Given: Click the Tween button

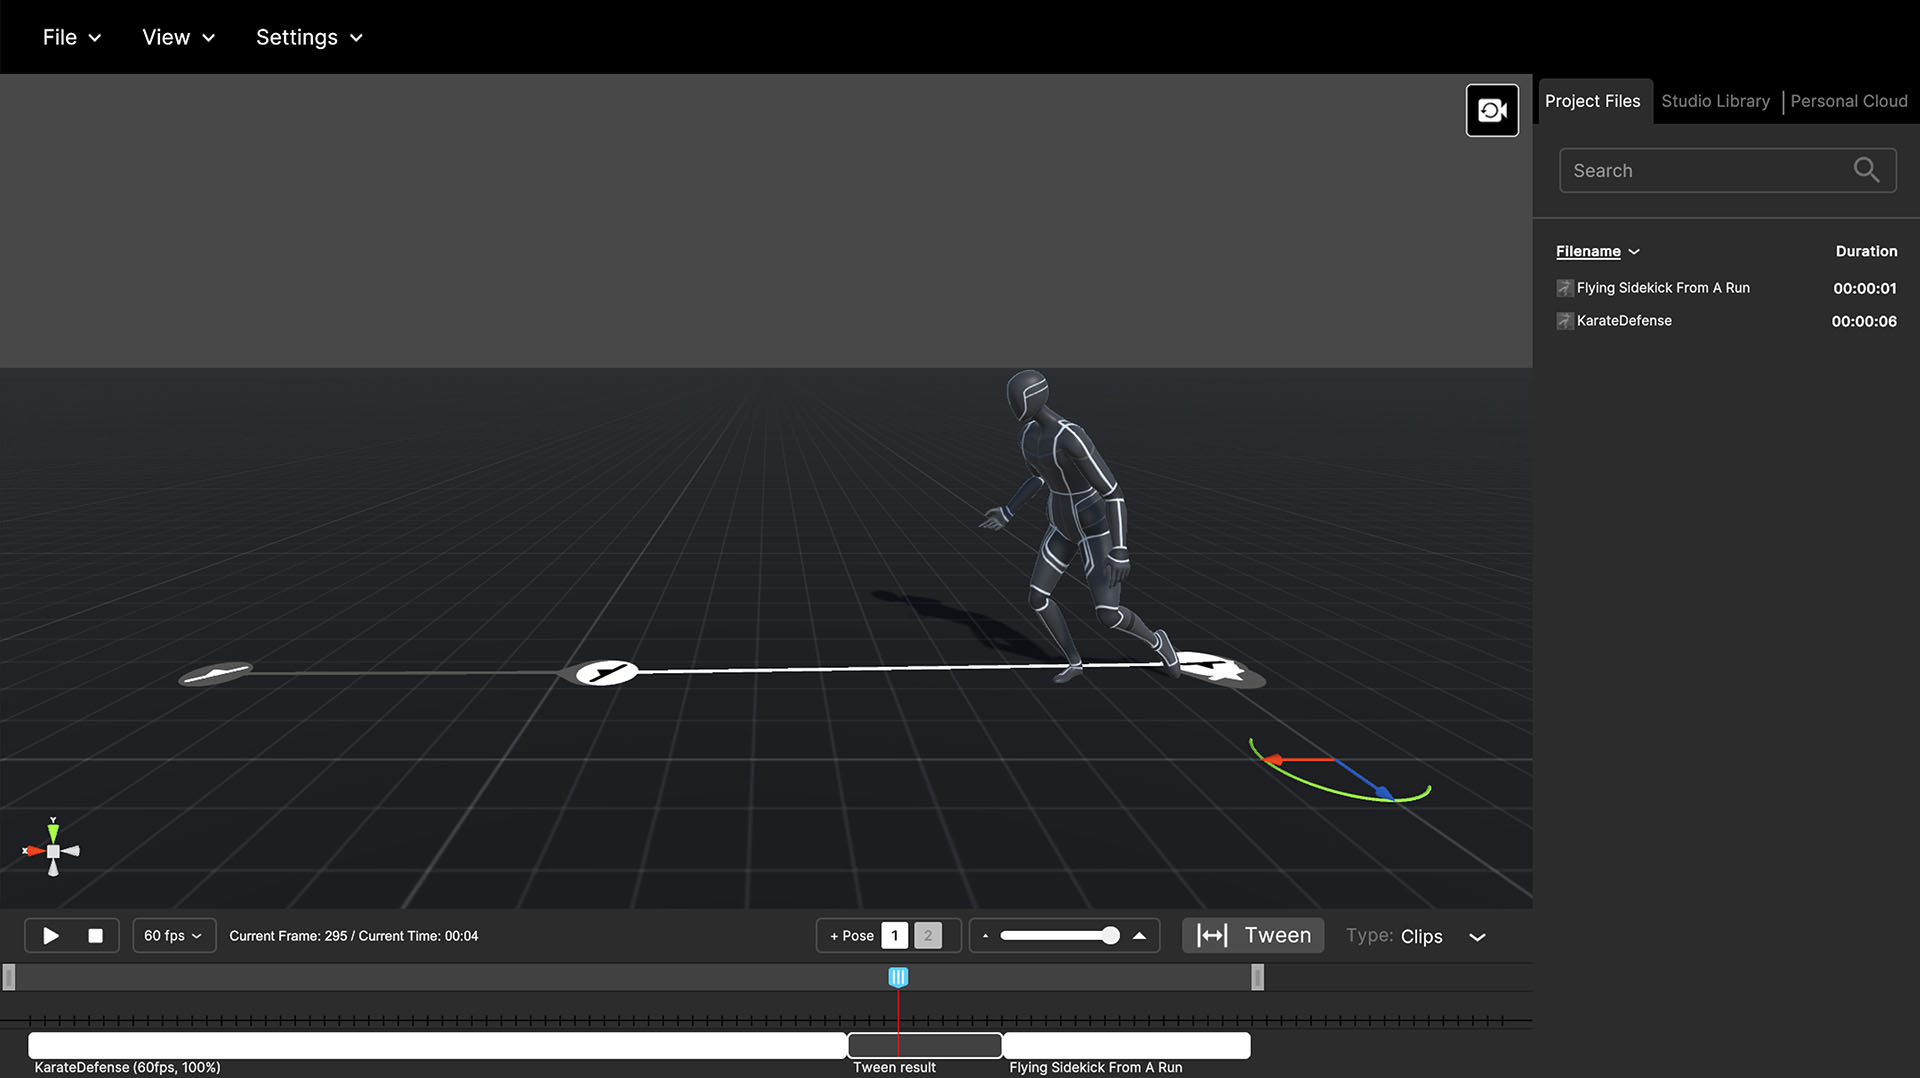Looking at the screenshot, I should click(x=1253, y=936).
